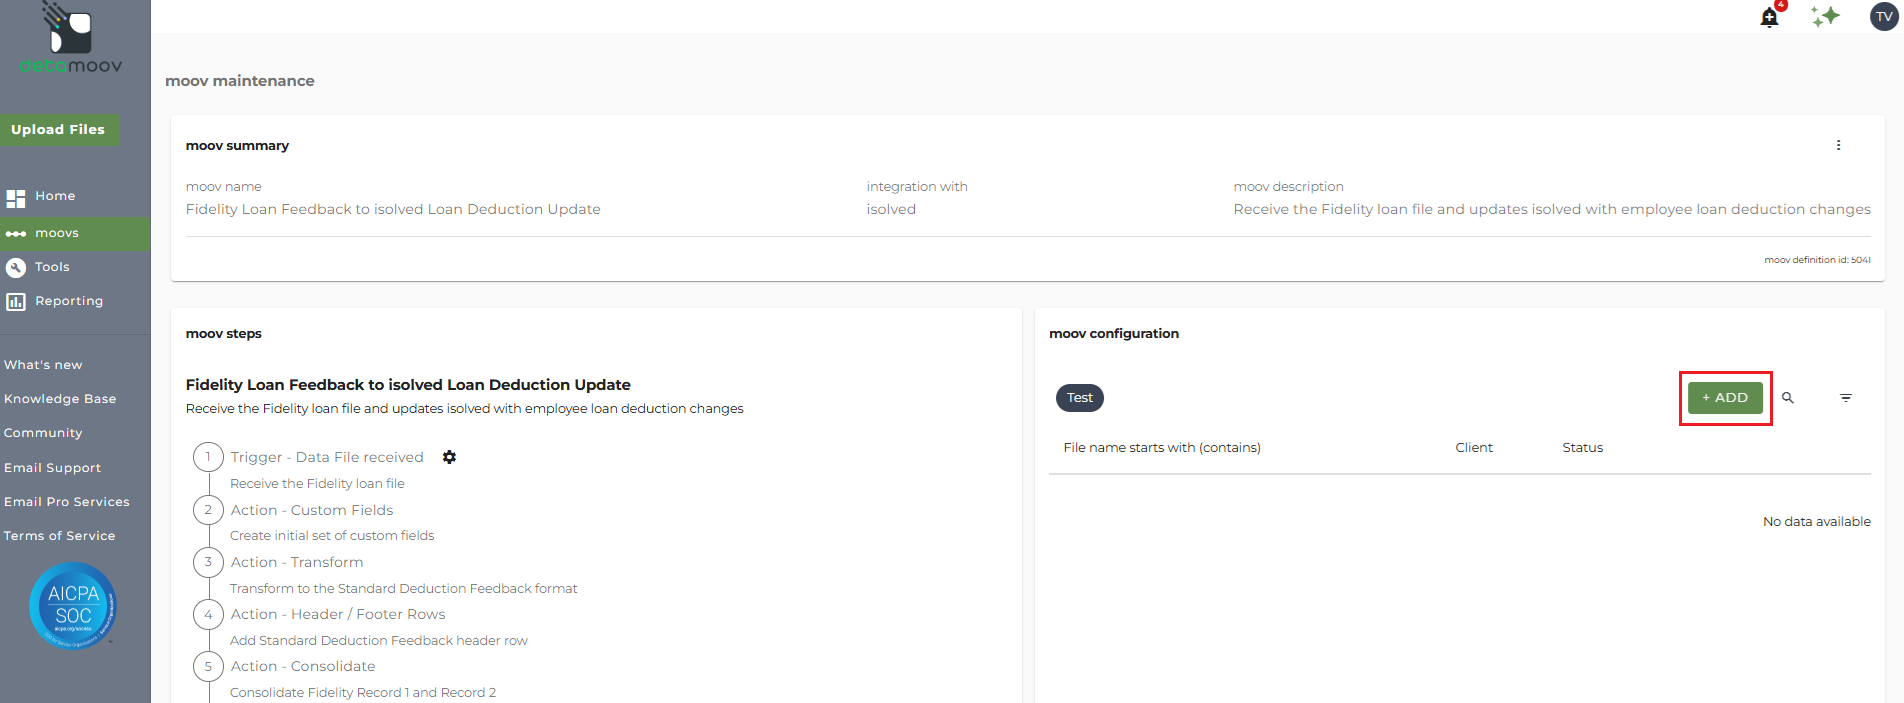Click 'Add Standard Deduction Feedback header row'

tap(379, 640)
